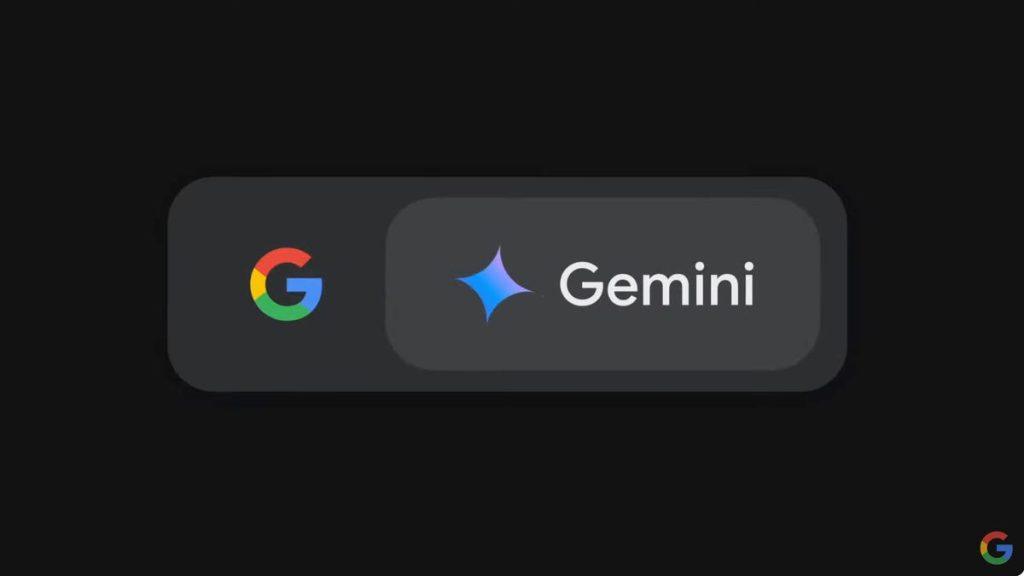The width and height of the screenshot is (1024, 576).
Task: Activate the highlighted Gemini pill button
Action: [602, 284]
